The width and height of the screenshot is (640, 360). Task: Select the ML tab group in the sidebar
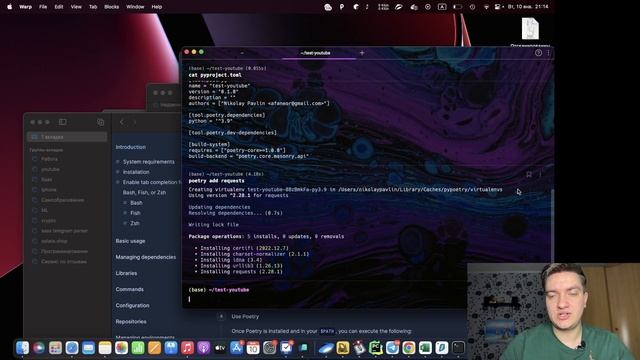pos(44,210)
